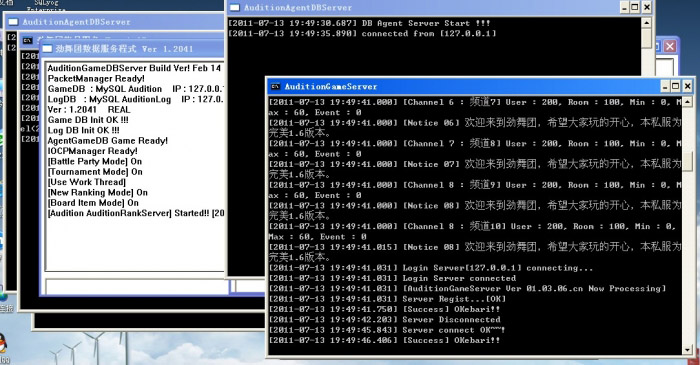
Task: Select the 'Game DB Init OK !!!' log line
Action: (88, 120)
